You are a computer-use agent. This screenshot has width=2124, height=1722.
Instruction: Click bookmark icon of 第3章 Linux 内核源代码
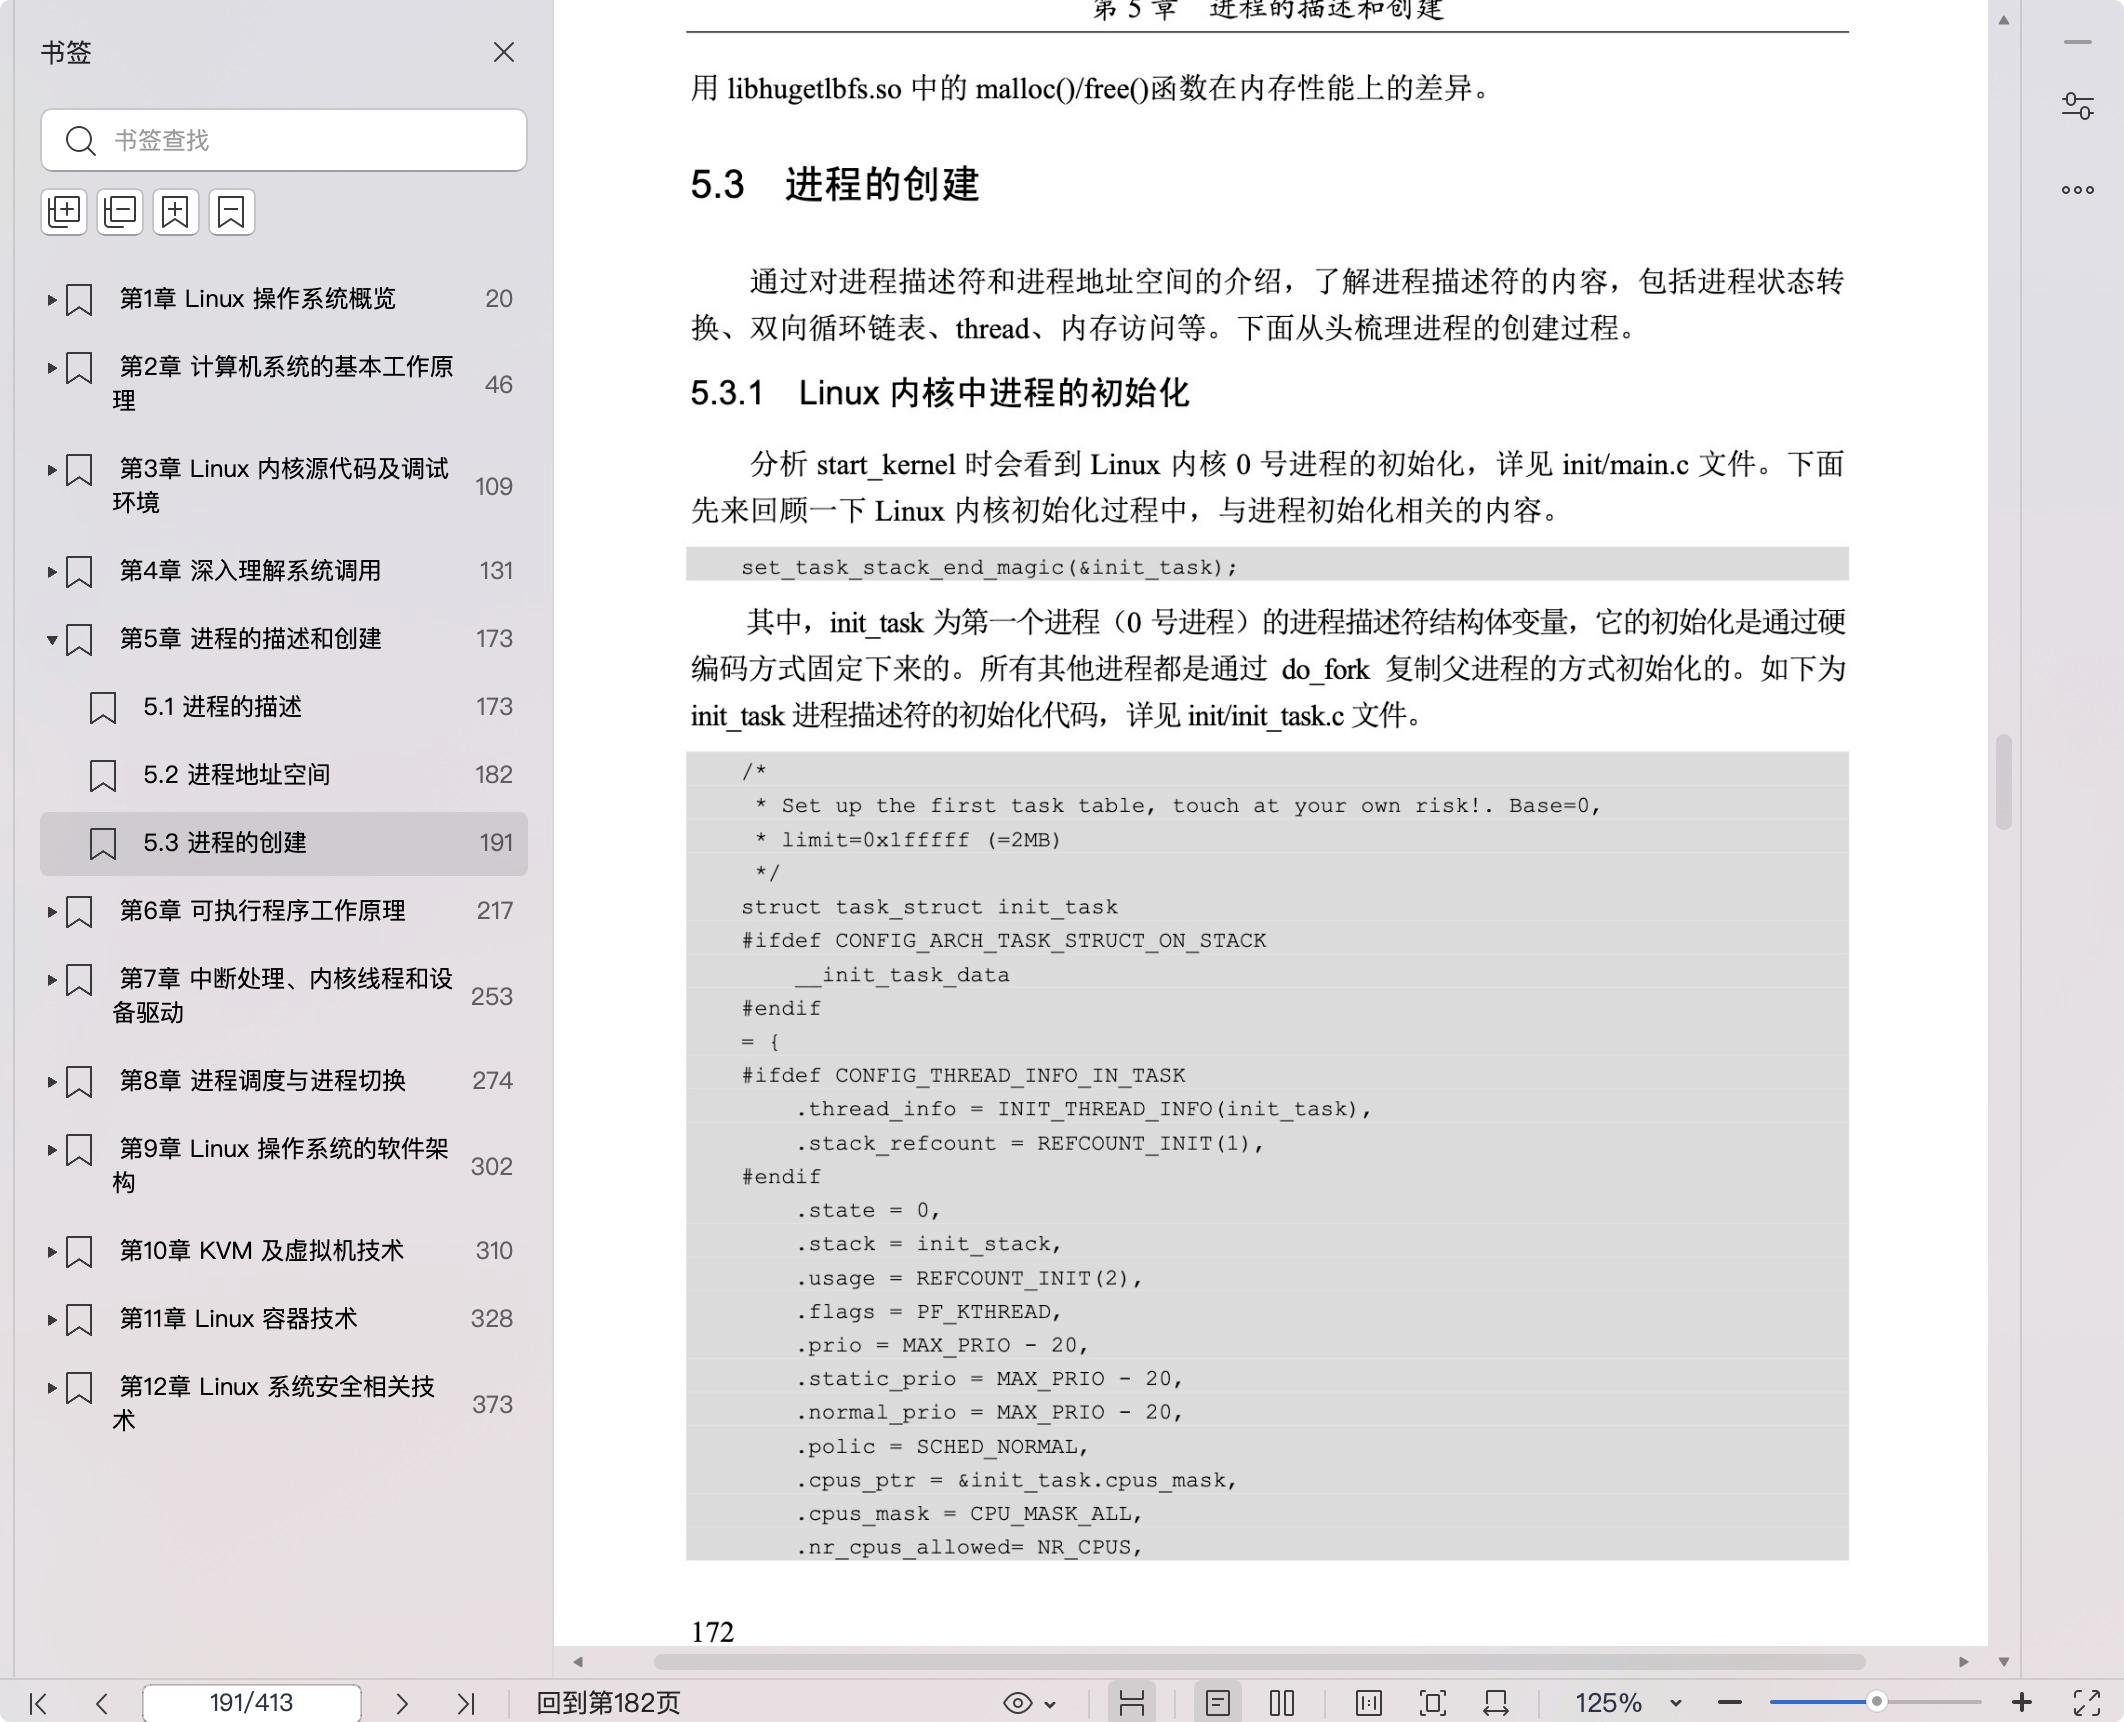pos(79,470)
